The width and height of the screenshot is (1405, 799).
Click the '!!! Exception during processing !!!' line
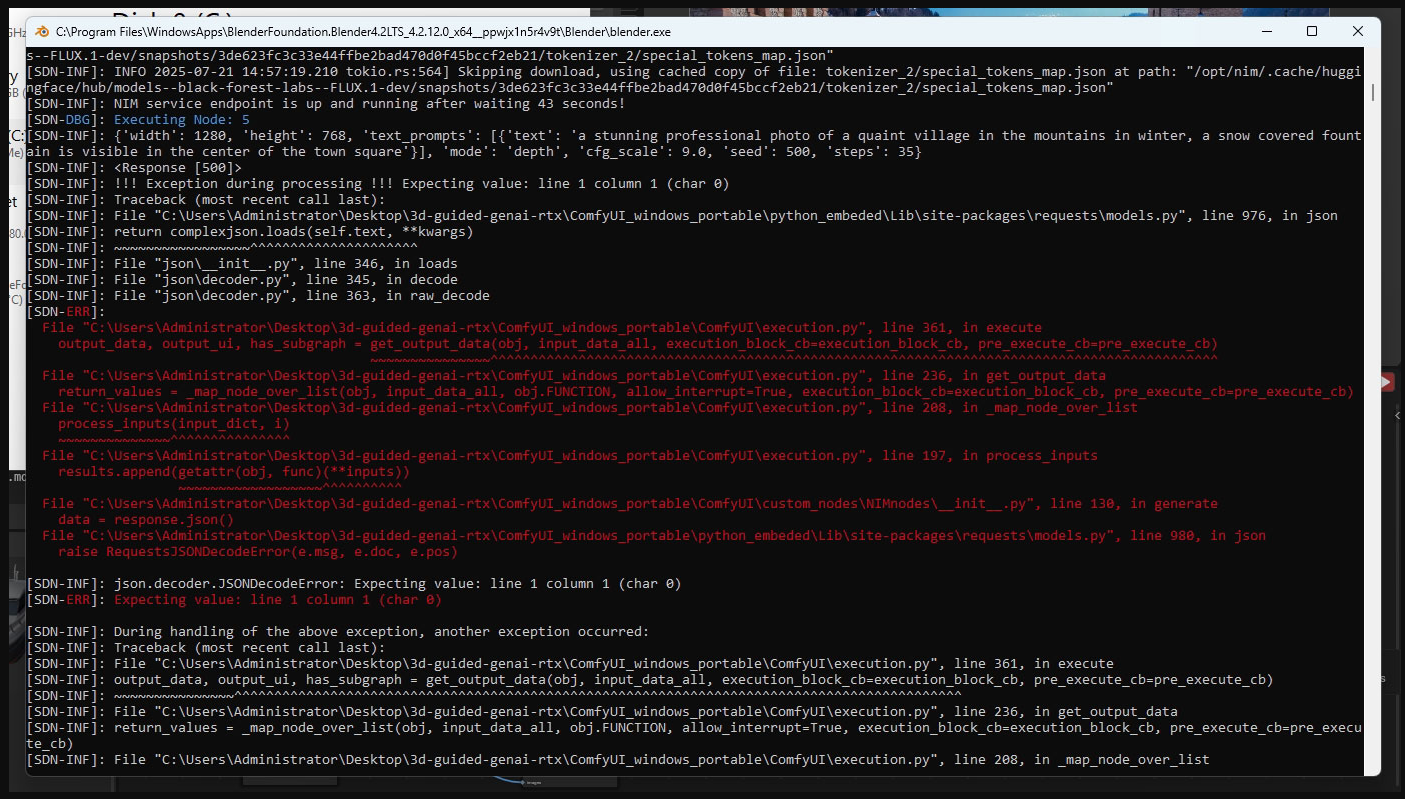378,184
